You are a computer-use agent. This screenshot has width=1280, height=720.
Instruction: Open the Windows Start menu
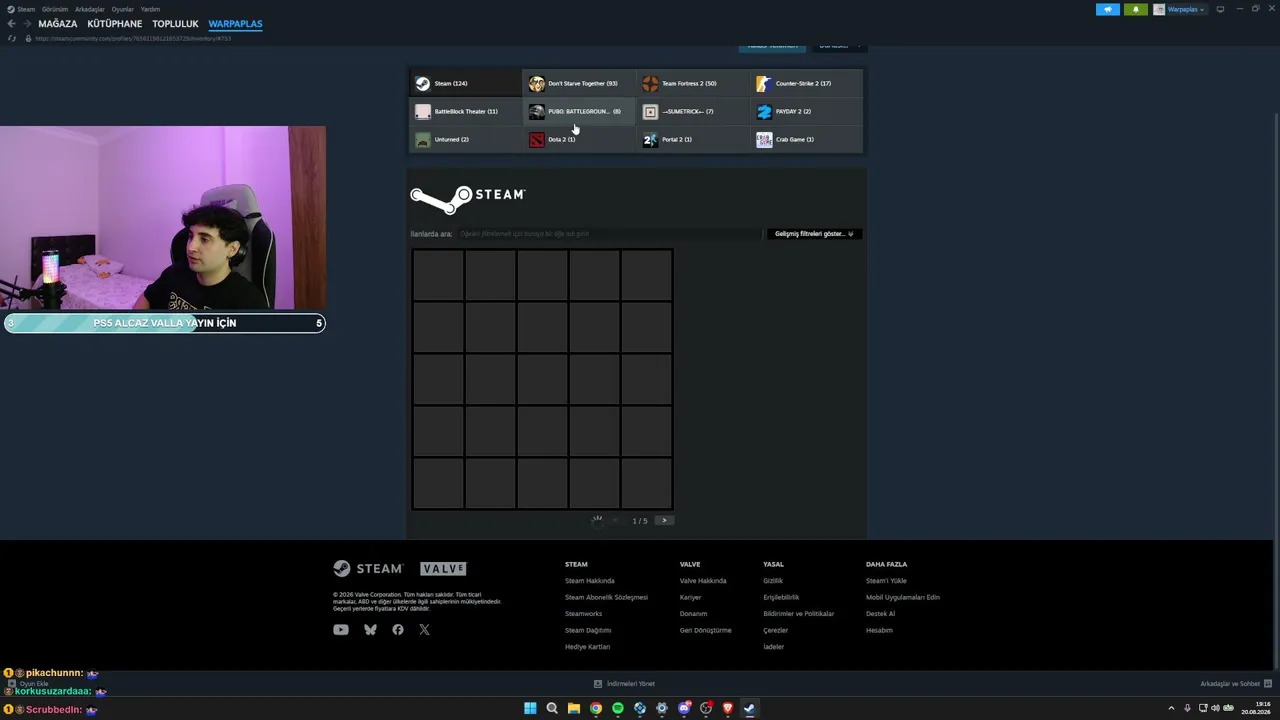[530, 709]
